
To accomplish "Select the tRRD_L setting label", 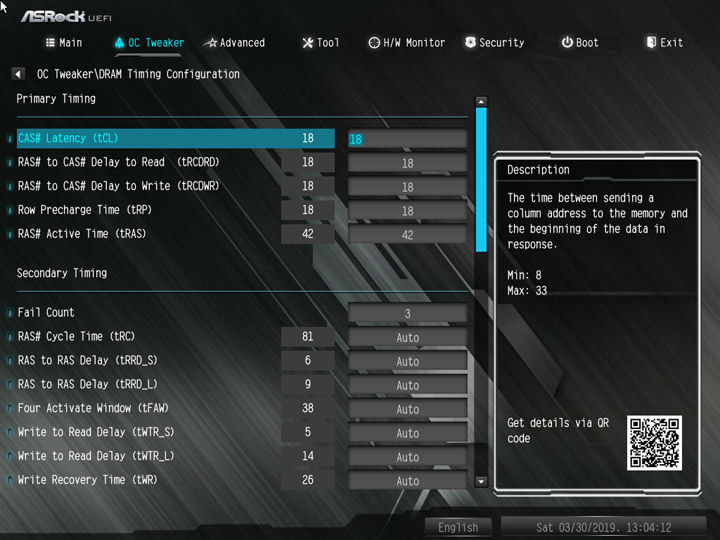I will click(87, 384).
